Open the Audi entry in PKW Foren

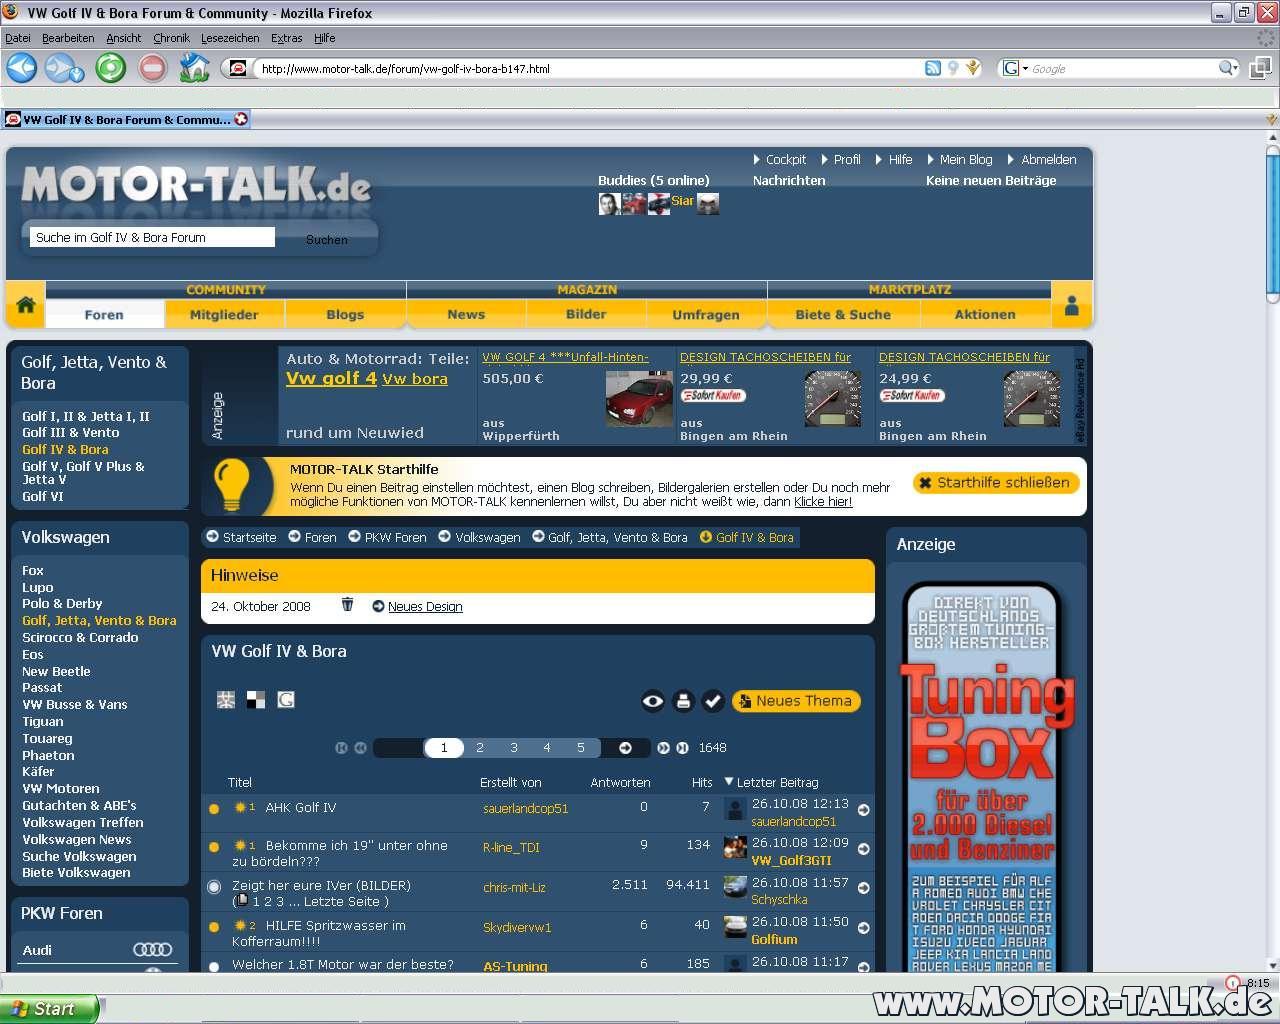click(x=37, y=950)
